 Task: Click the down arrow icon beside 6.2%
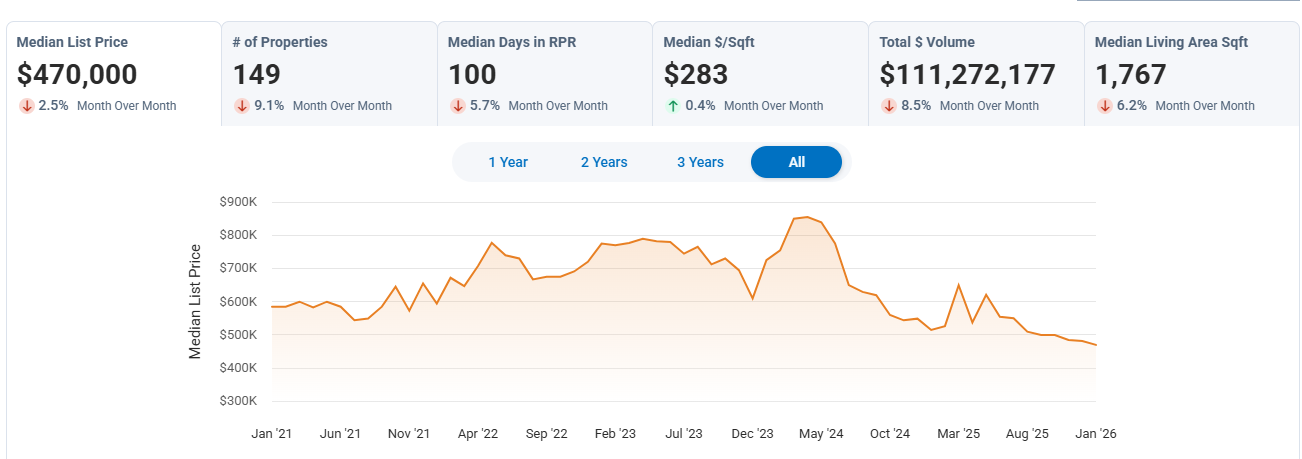(x=1105, y=106)
